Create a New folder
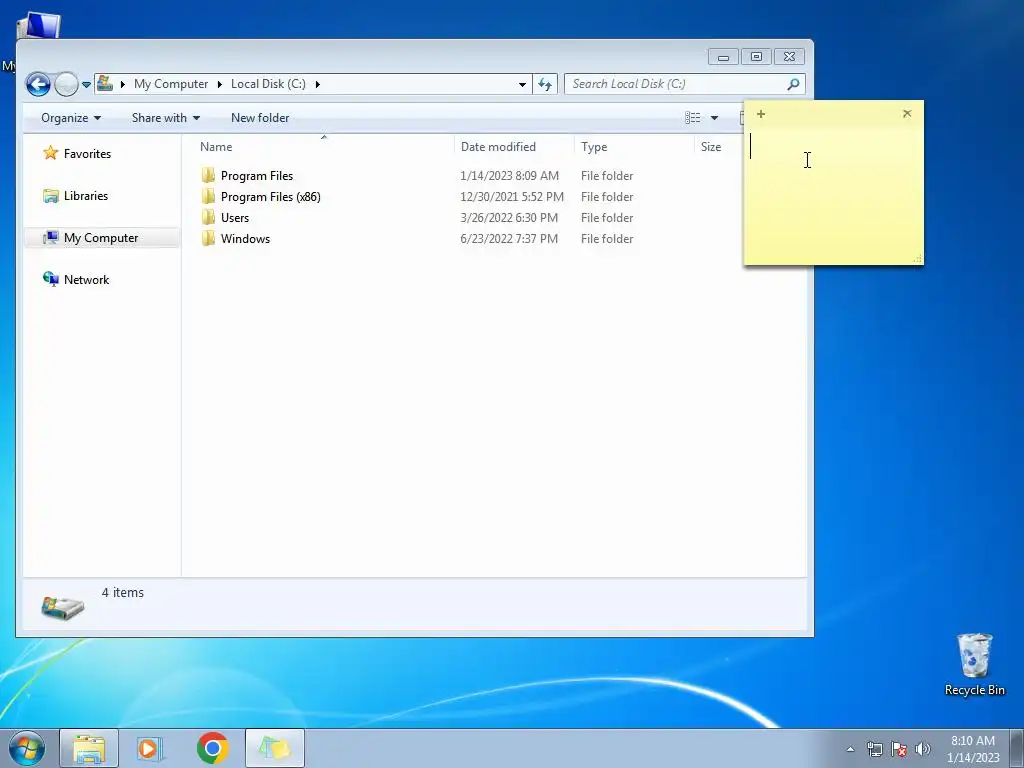The width and height of the screenshot is (1024, 768). tap(260, 118)
